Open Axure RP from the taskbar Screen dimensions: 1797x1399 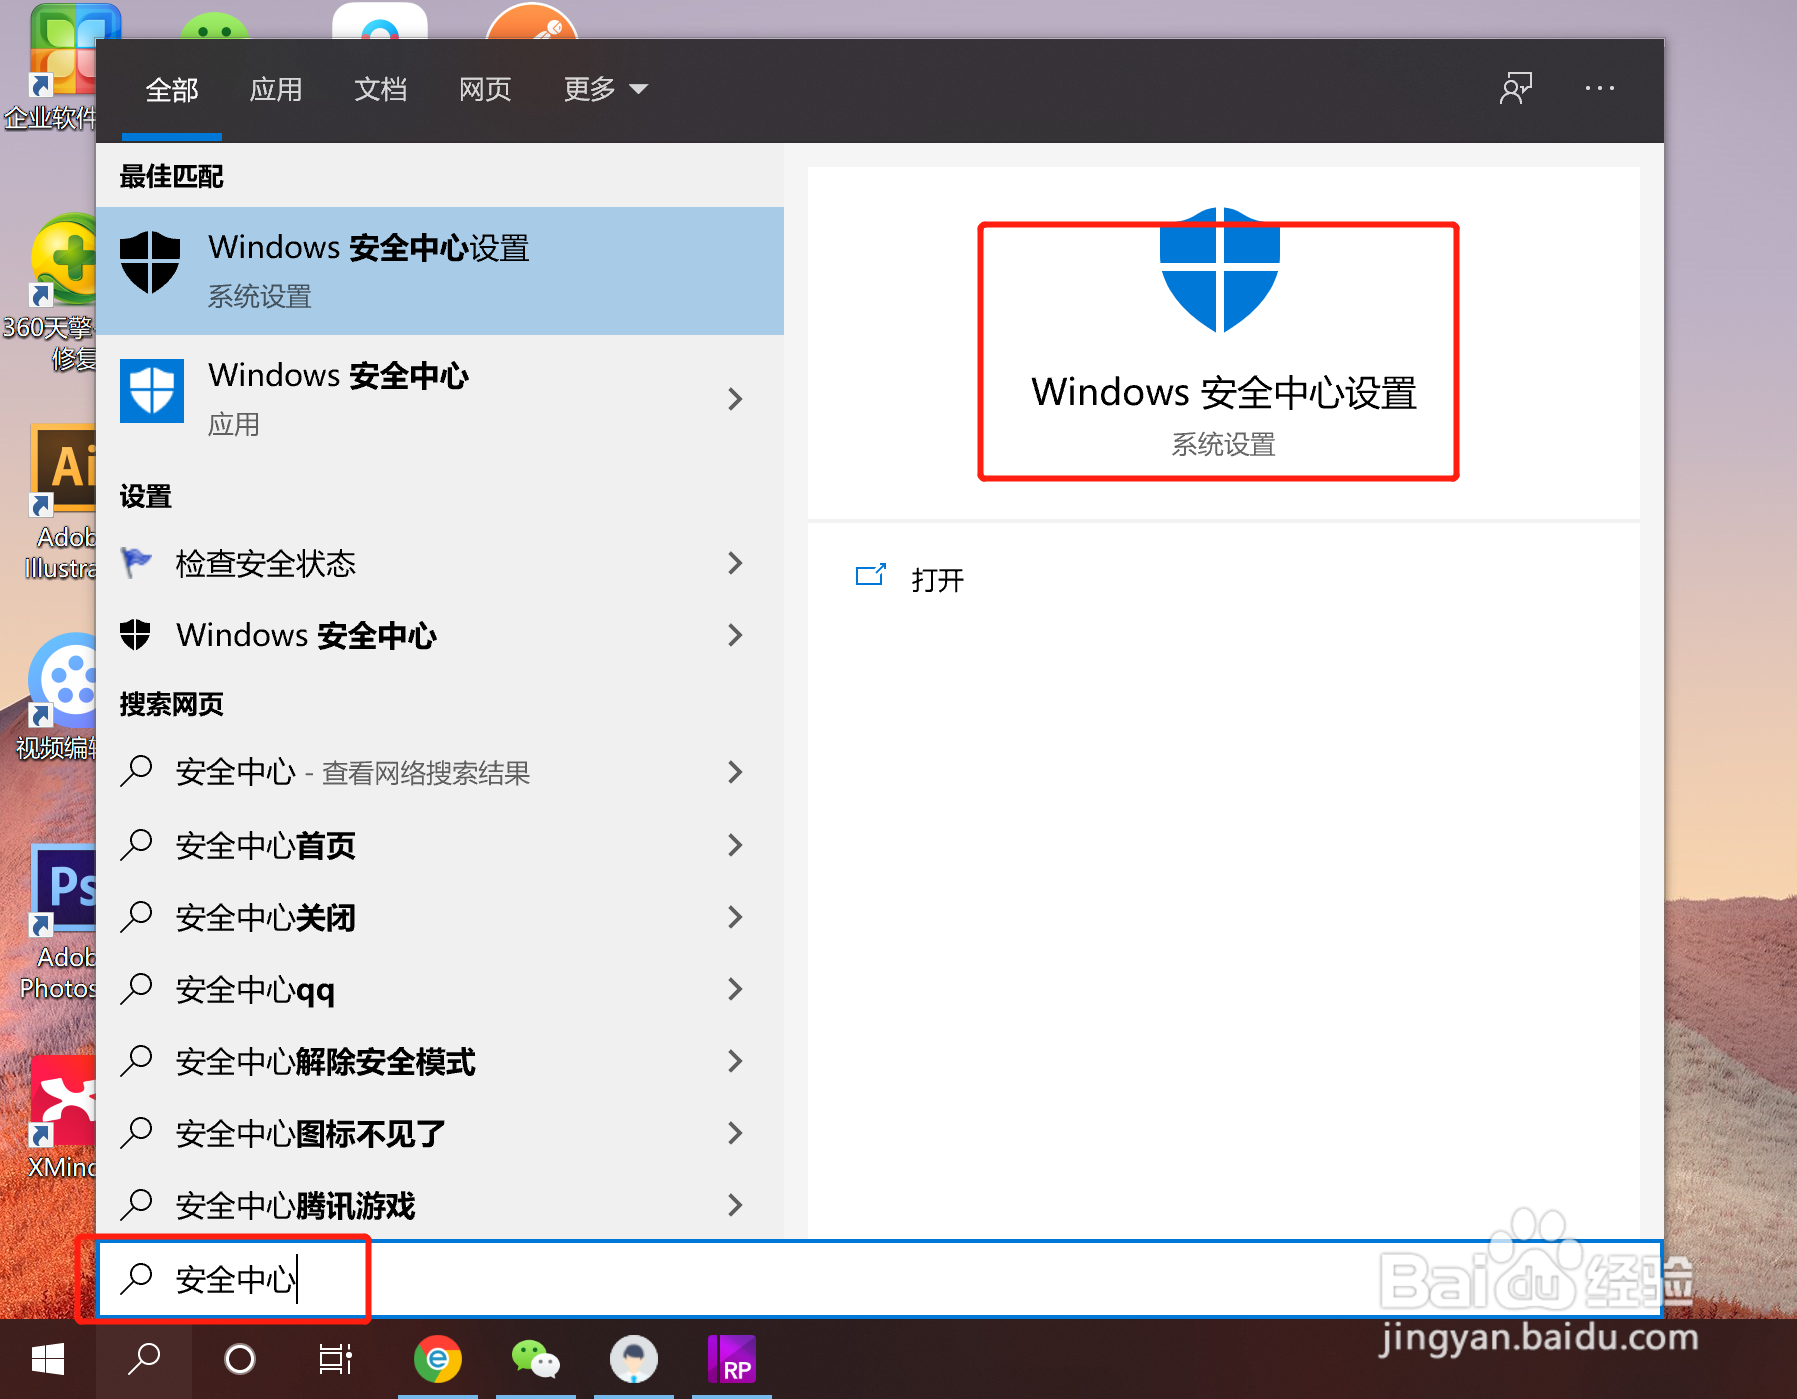[731, 1359]
